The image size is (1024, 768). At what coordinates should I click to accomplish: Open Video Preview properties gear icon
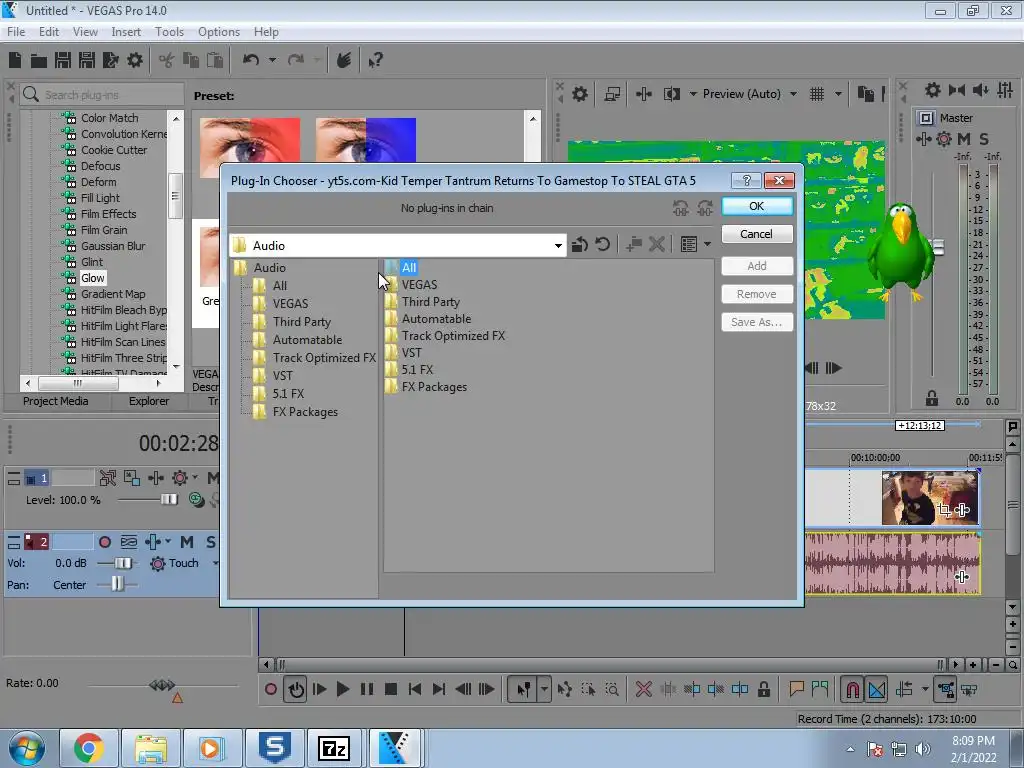click(x=579, y=94)
